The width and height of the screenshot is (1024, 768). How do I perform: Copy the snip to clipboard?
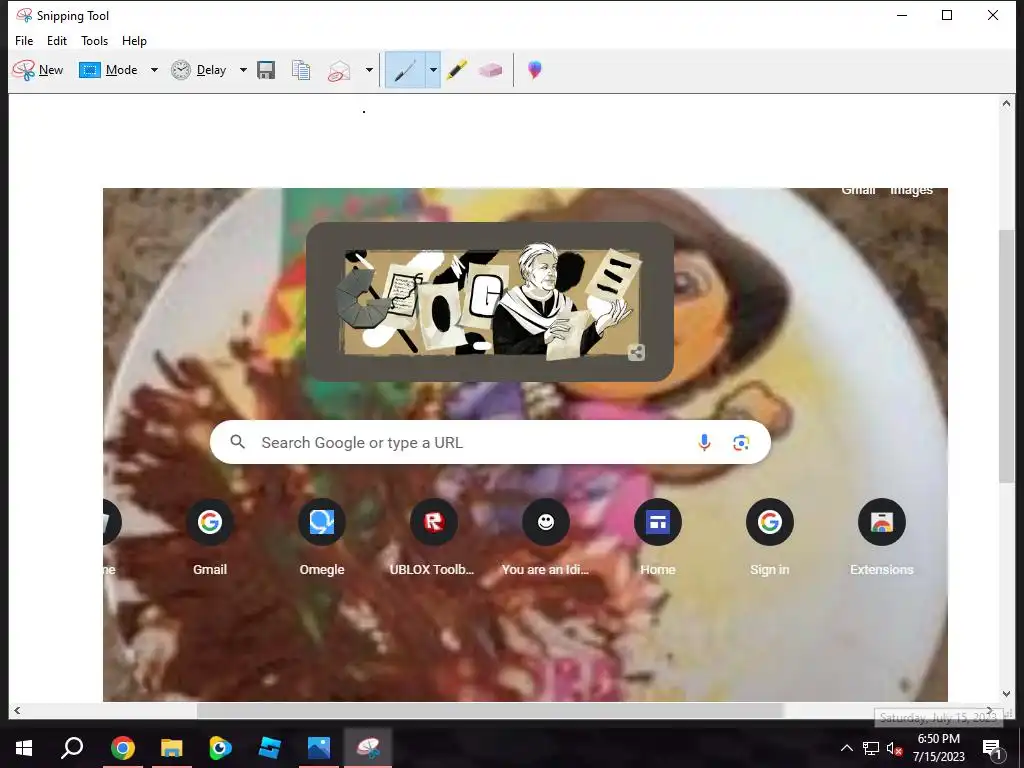301,70
